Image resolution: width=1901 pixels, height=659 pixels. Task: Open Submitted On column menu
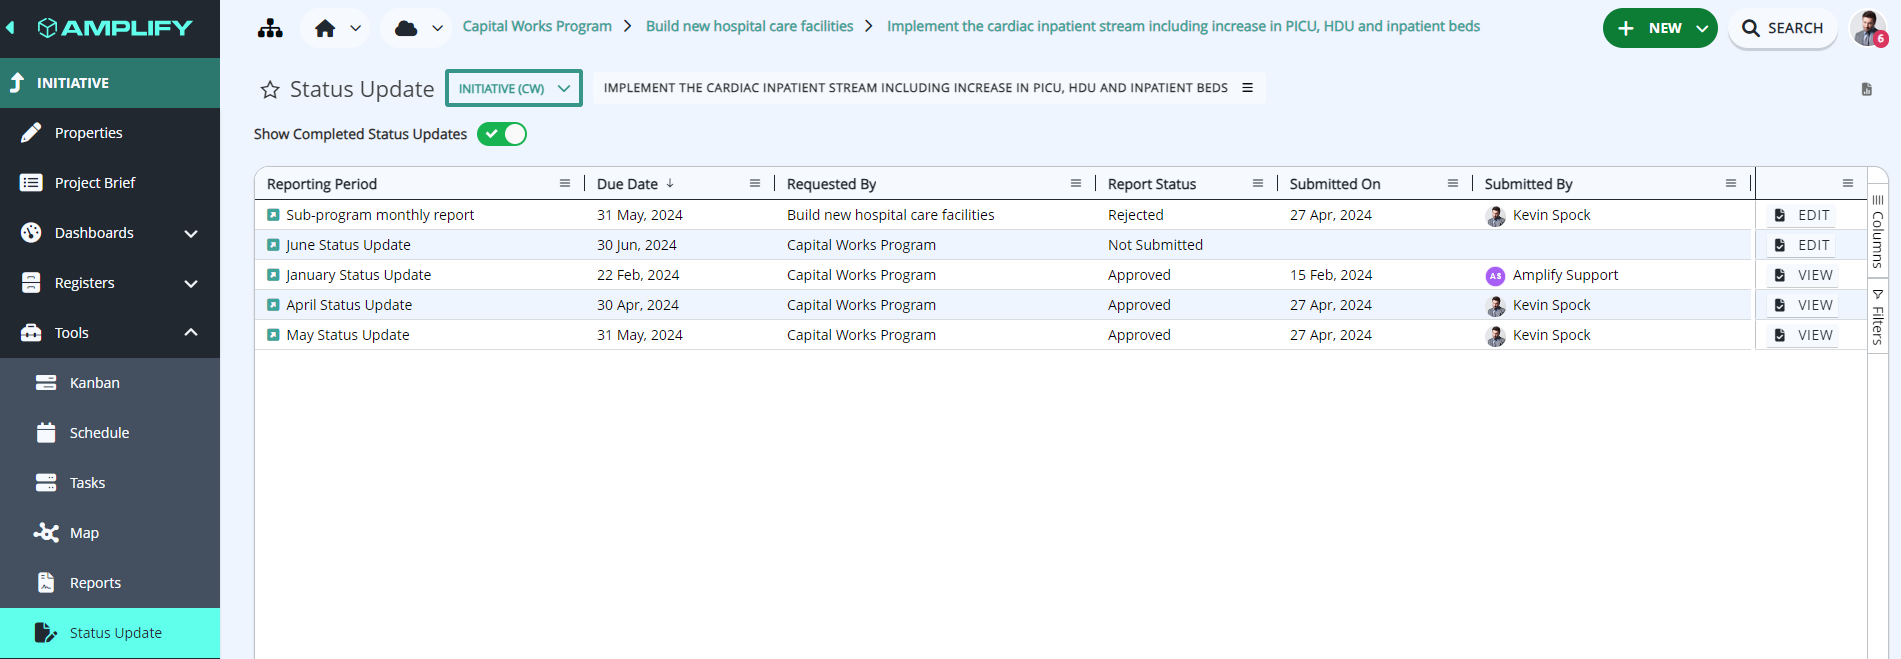click(1453, 184)
